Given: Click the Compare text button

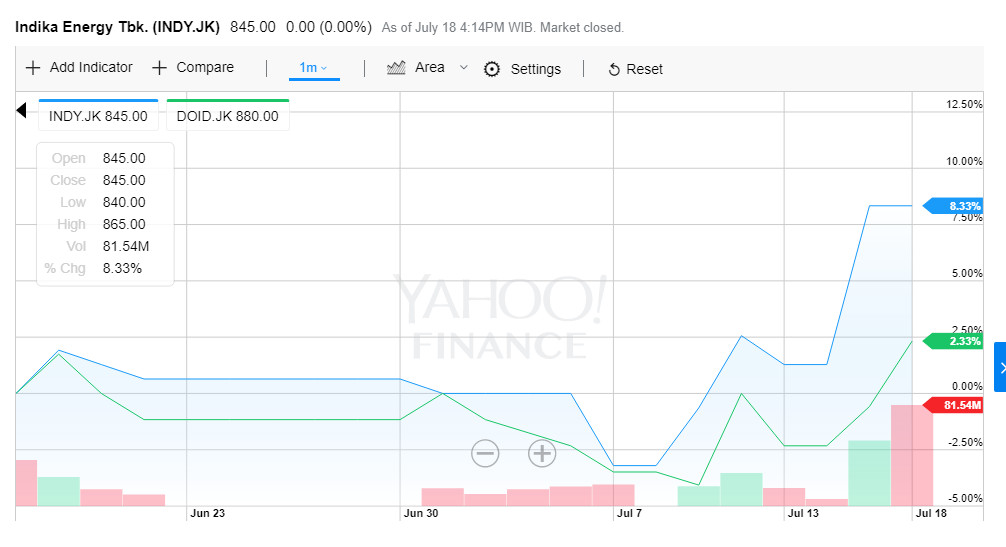Looking at the screenshot, I should (205, 67).
